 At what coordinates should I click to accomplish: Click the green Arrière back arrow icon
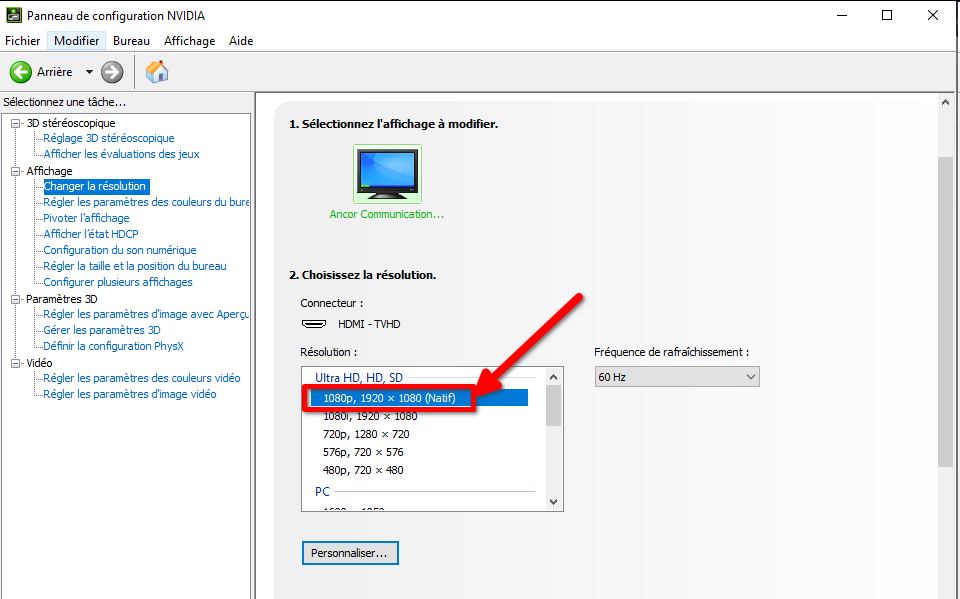point(21,72)
